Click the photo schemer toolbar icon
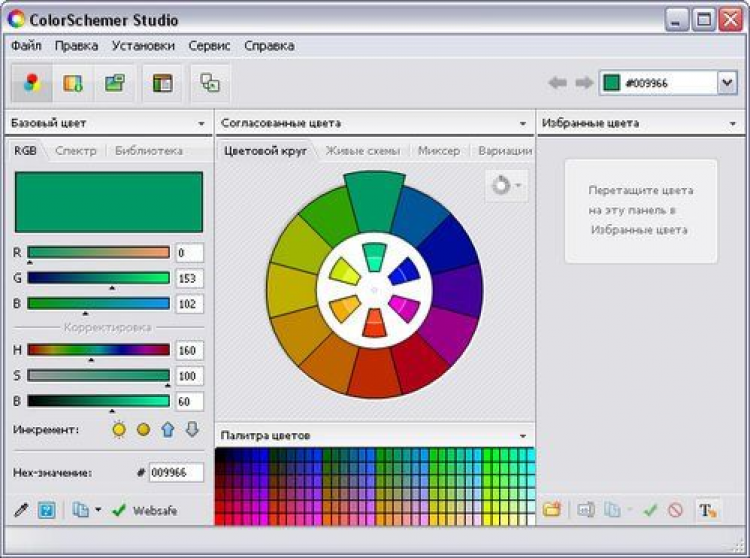 [x=115, y=83]
